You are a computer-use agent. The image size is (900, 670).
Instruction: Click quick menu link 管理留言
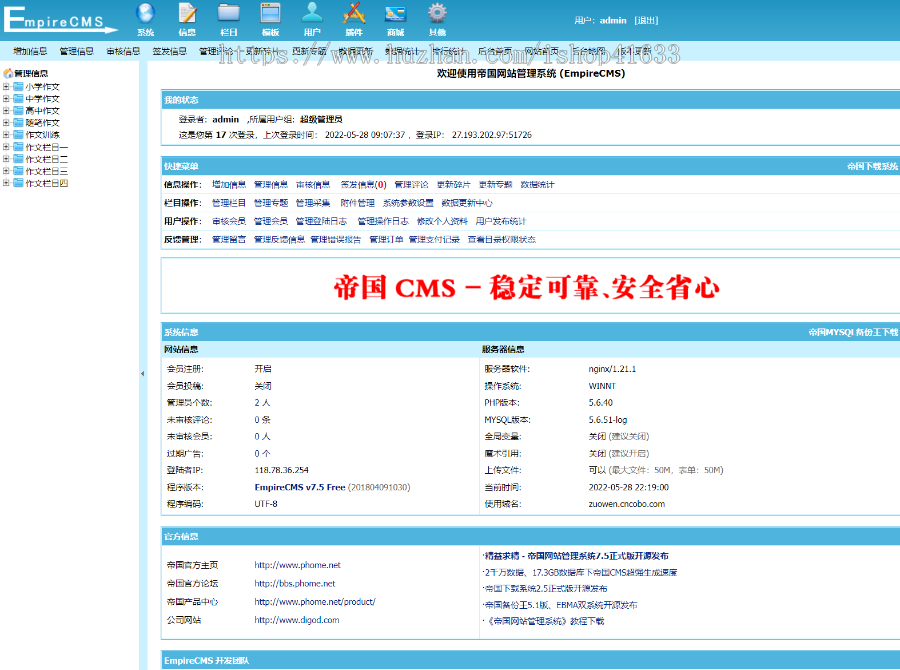coord(229,240)
